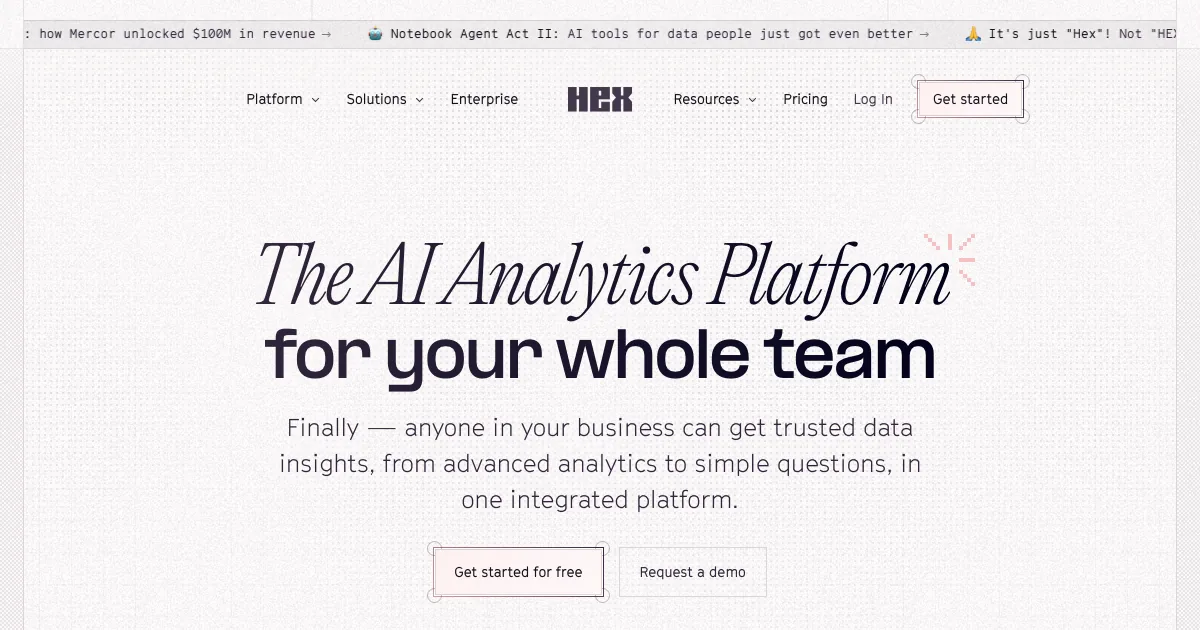Click the arrow after the Notebook Agent announcement

[924, 34]
